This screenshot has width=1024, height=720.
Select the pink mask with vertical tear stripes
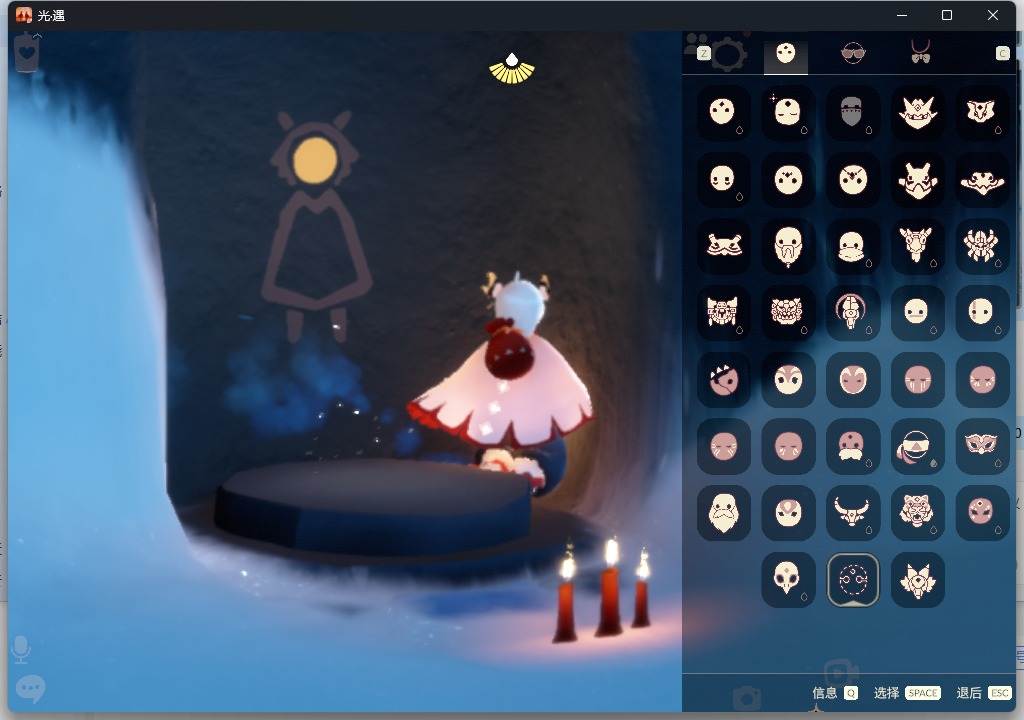917,380
